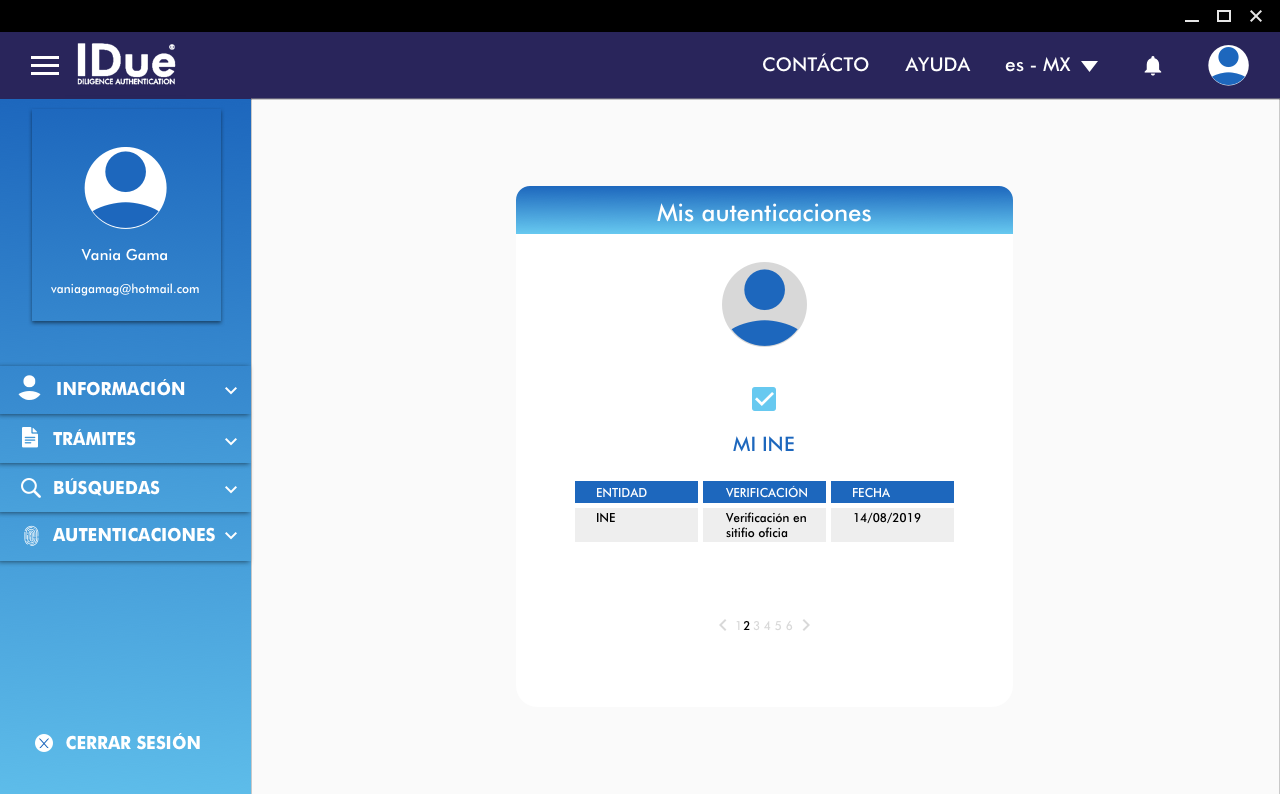Image resolution: width=1280 pixels, height=794 pixels.
Task: Open the Contácto menu item
Action: point(815,65)
